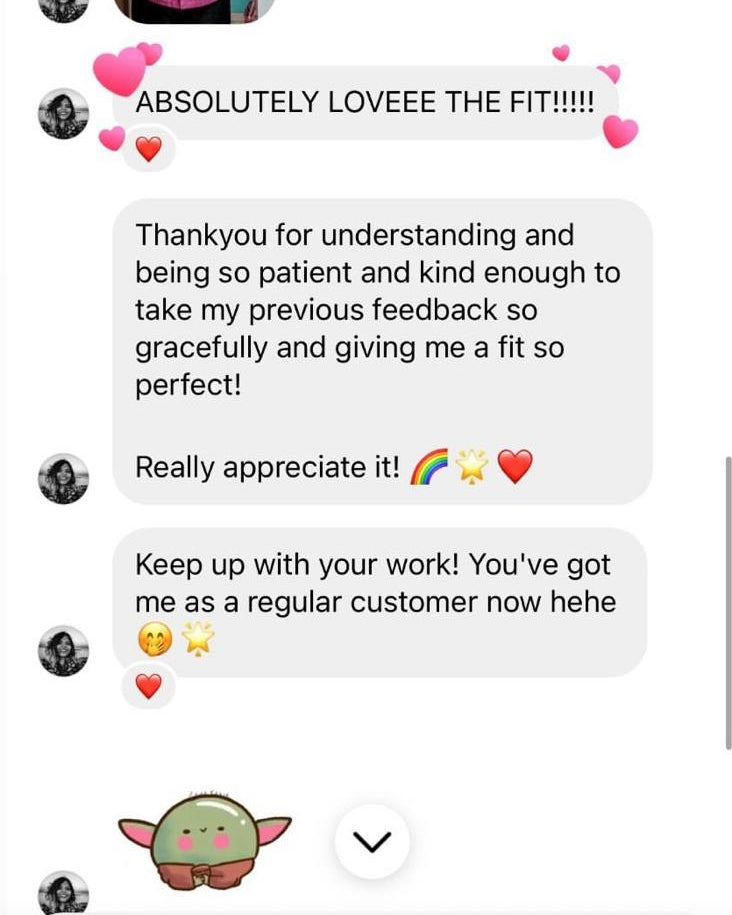Select the 'ABSOLUTELY LOVEEE THE FIT!!!!!' message bubble
This screenshot has height=915, width=732.
pyautogui.click(x=365, y=103)
